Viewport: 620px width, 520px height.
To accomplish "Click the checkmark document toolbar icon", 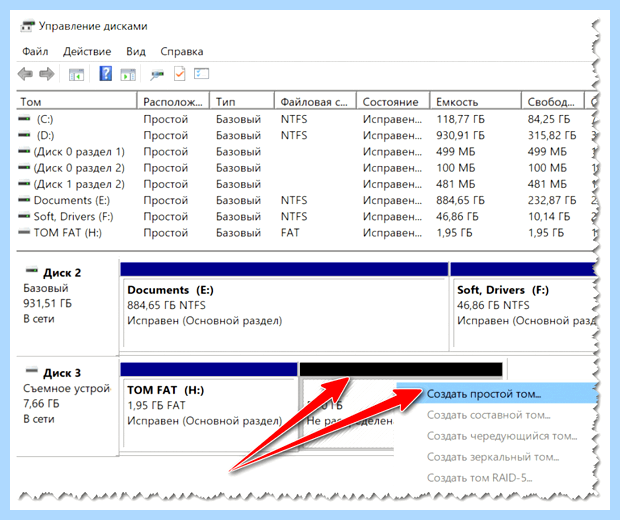I will pos(180,74).
